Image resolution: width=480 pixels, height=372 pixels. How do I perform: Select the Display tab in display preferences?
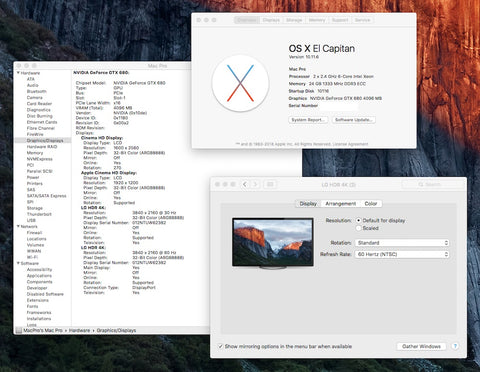(x=308, y=204)
